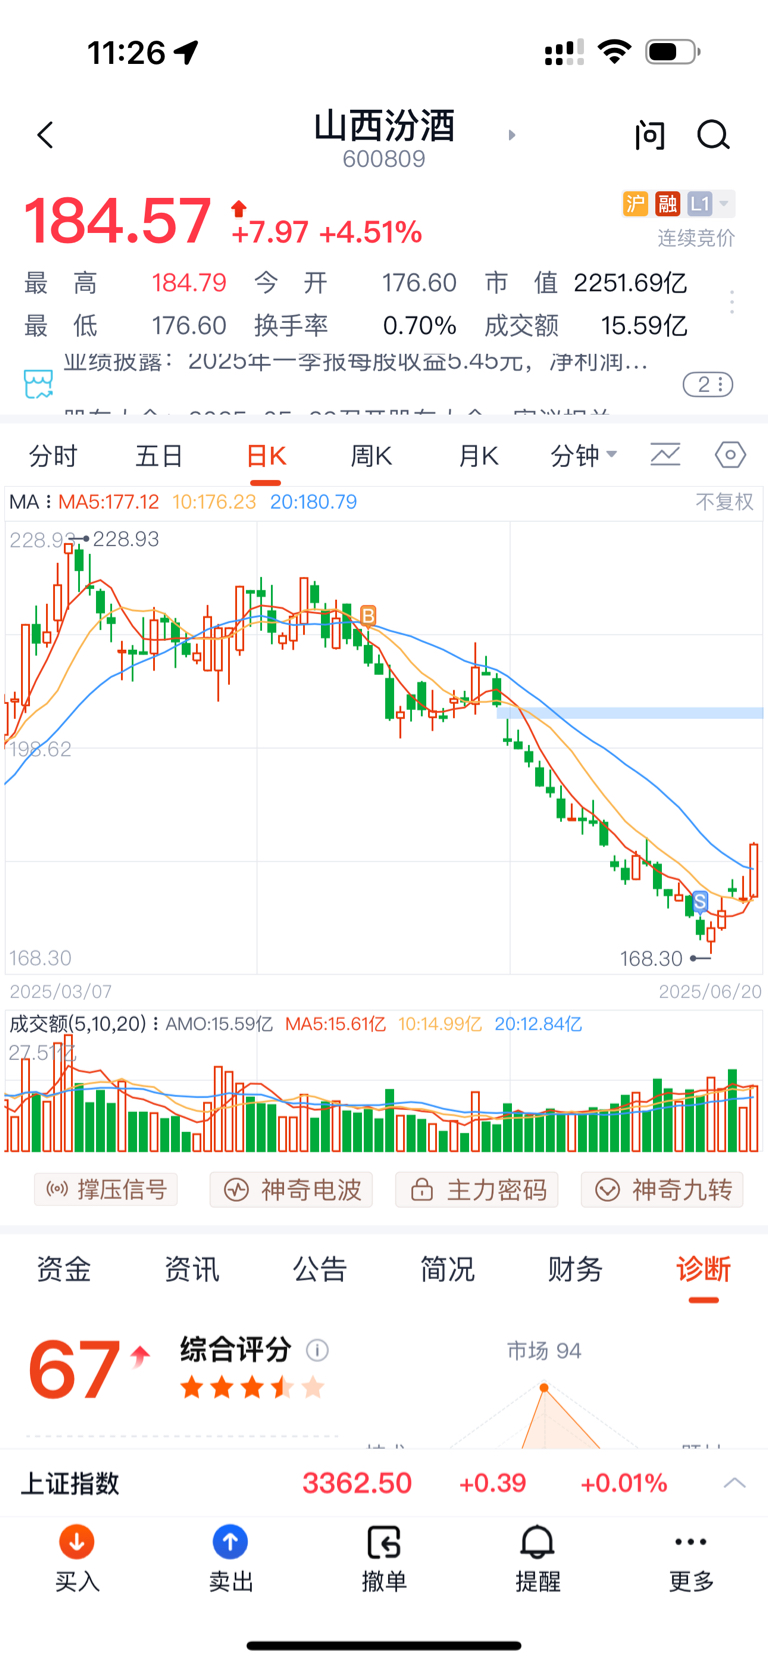This screenshot has width=768, height=1665.
Task: Expand the 上证指数 index bar chevron
Action: pyautogui.click(x=735, y=1482)
